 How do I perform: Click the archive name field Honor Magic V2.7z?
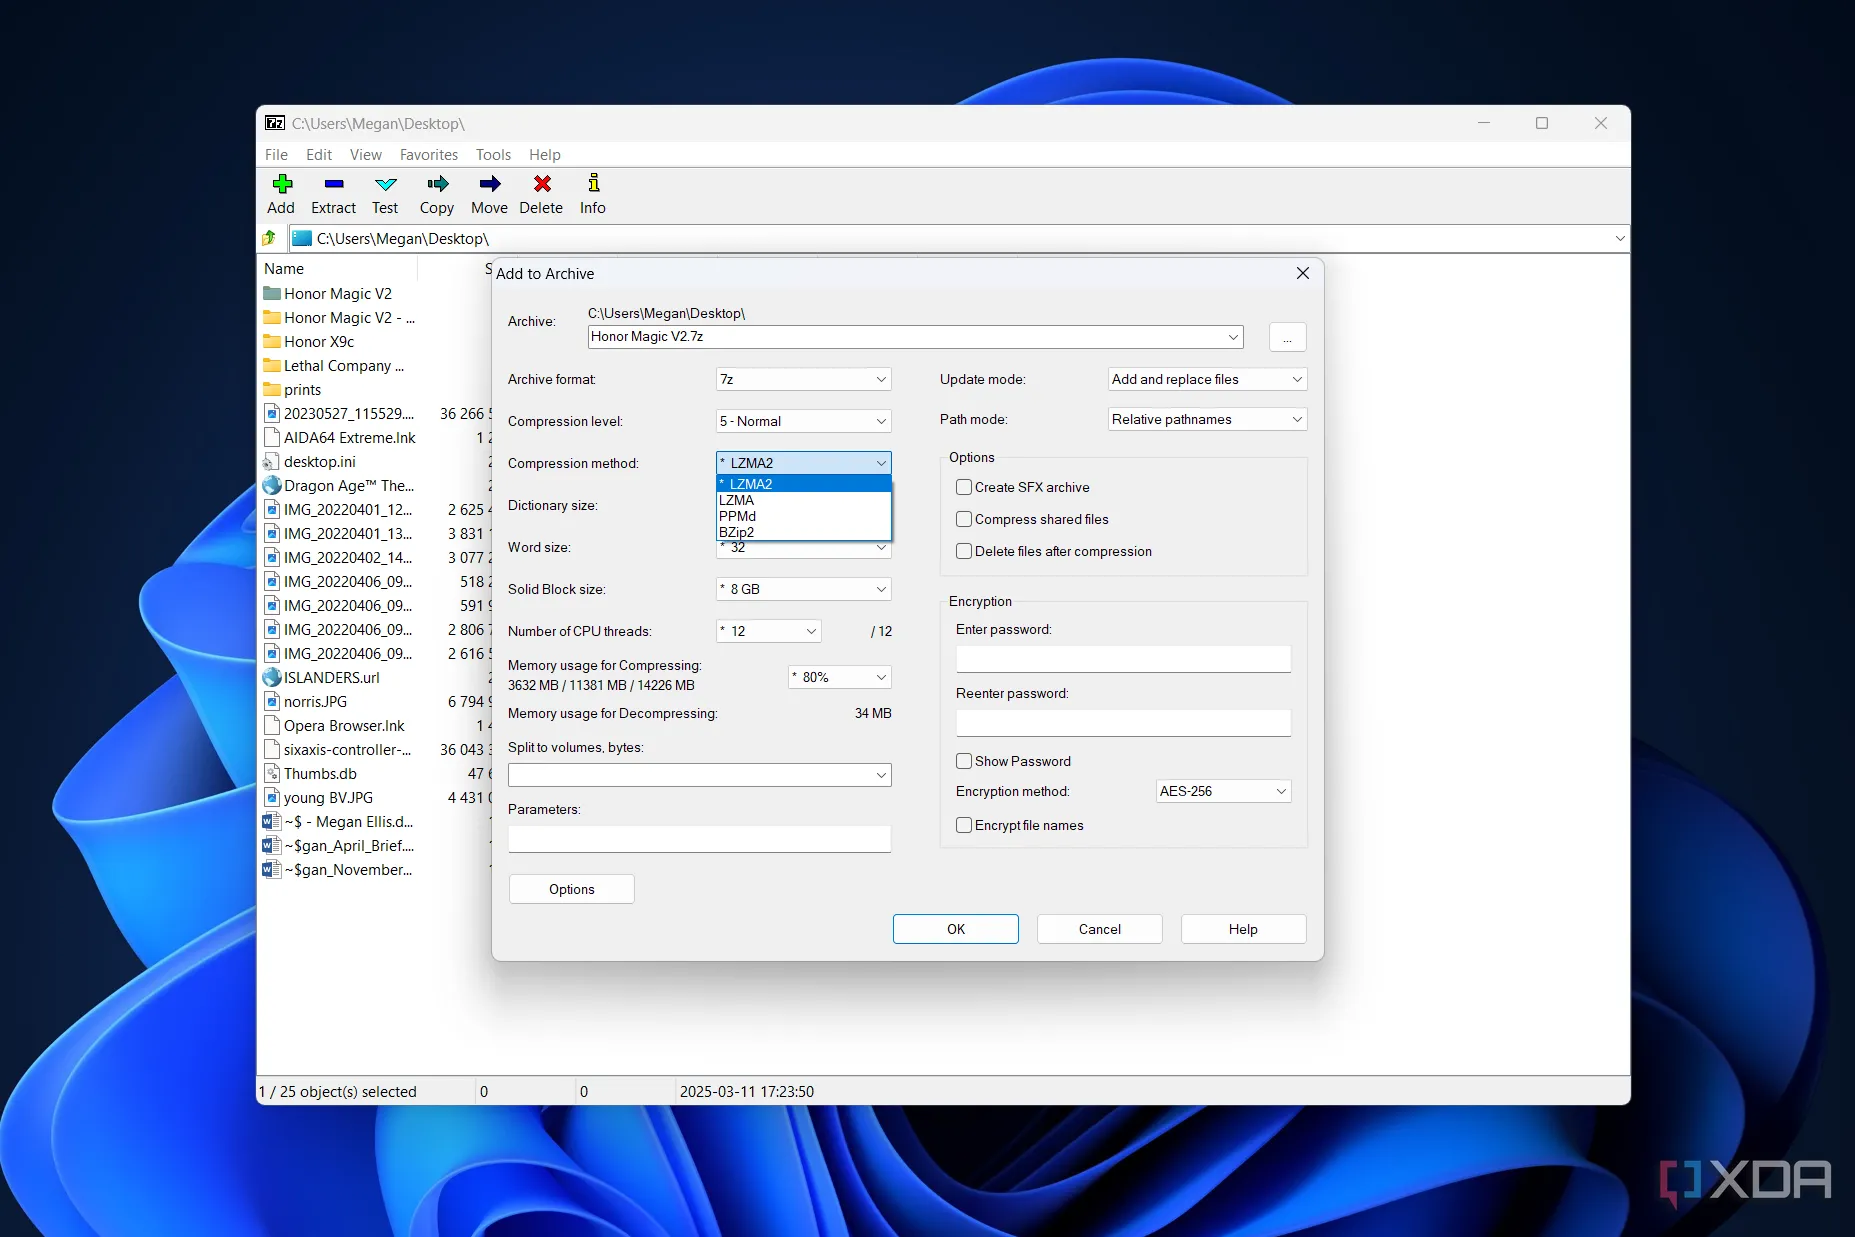point(915,337)
